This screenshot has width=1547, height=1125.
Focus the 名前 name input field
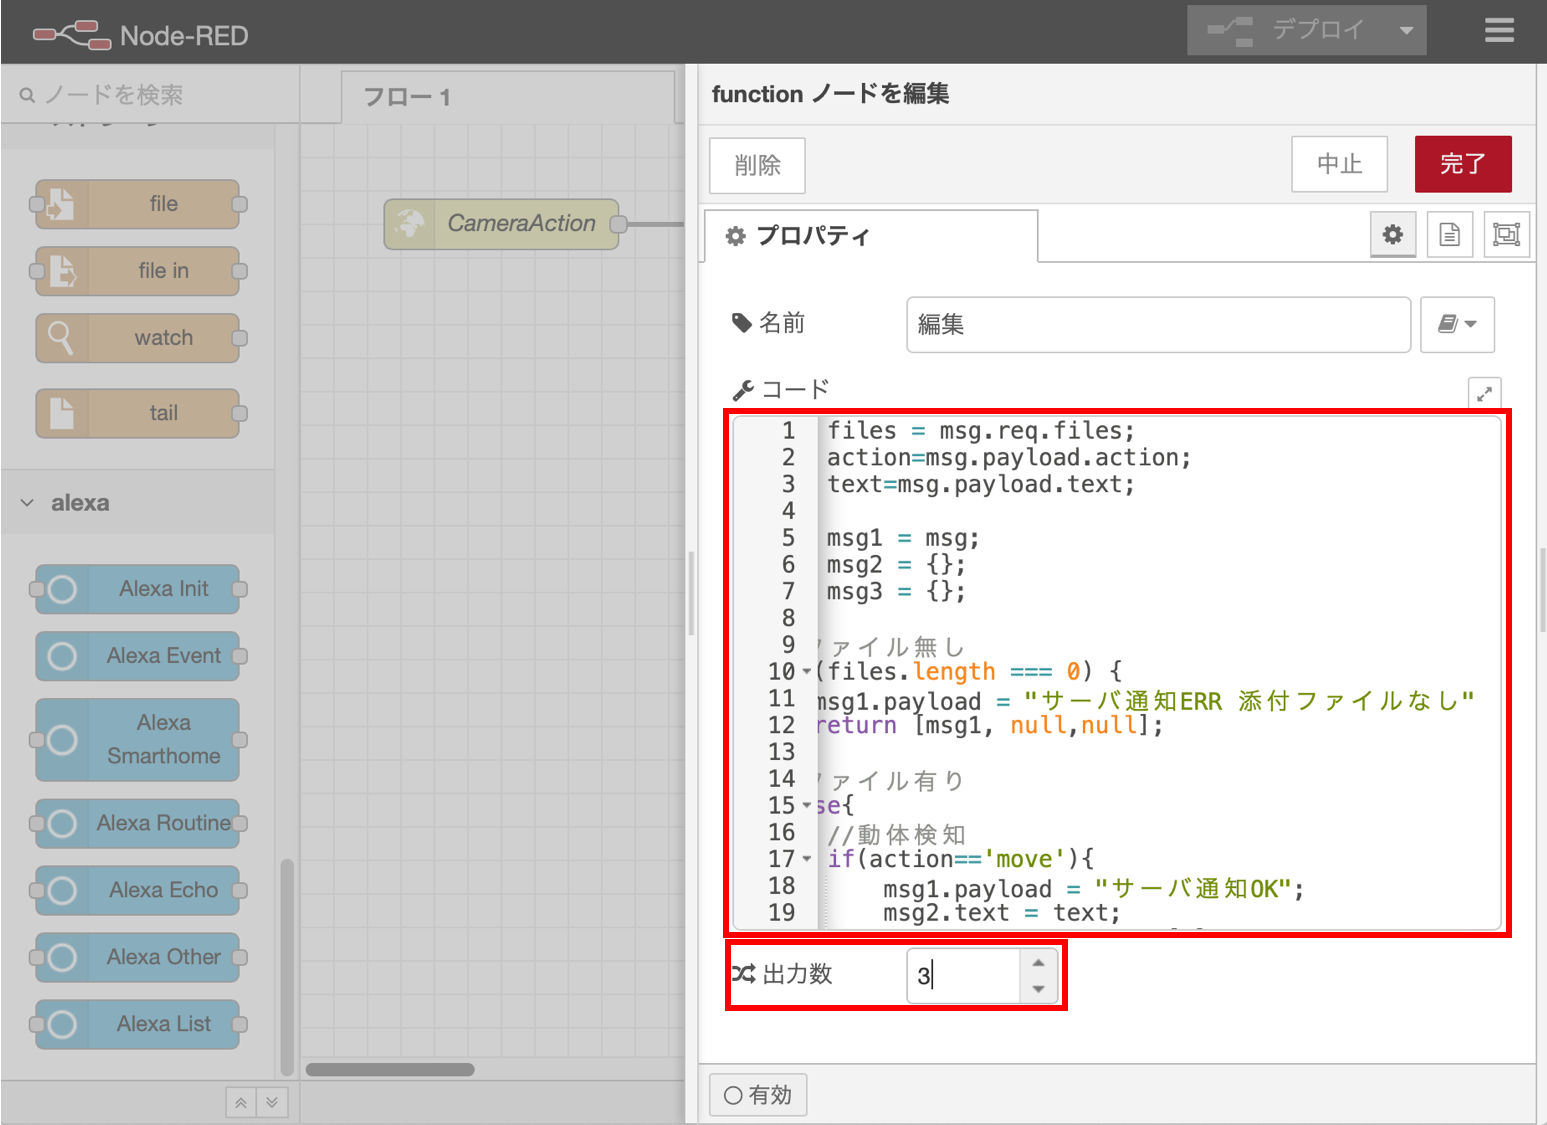point(1158,324)
